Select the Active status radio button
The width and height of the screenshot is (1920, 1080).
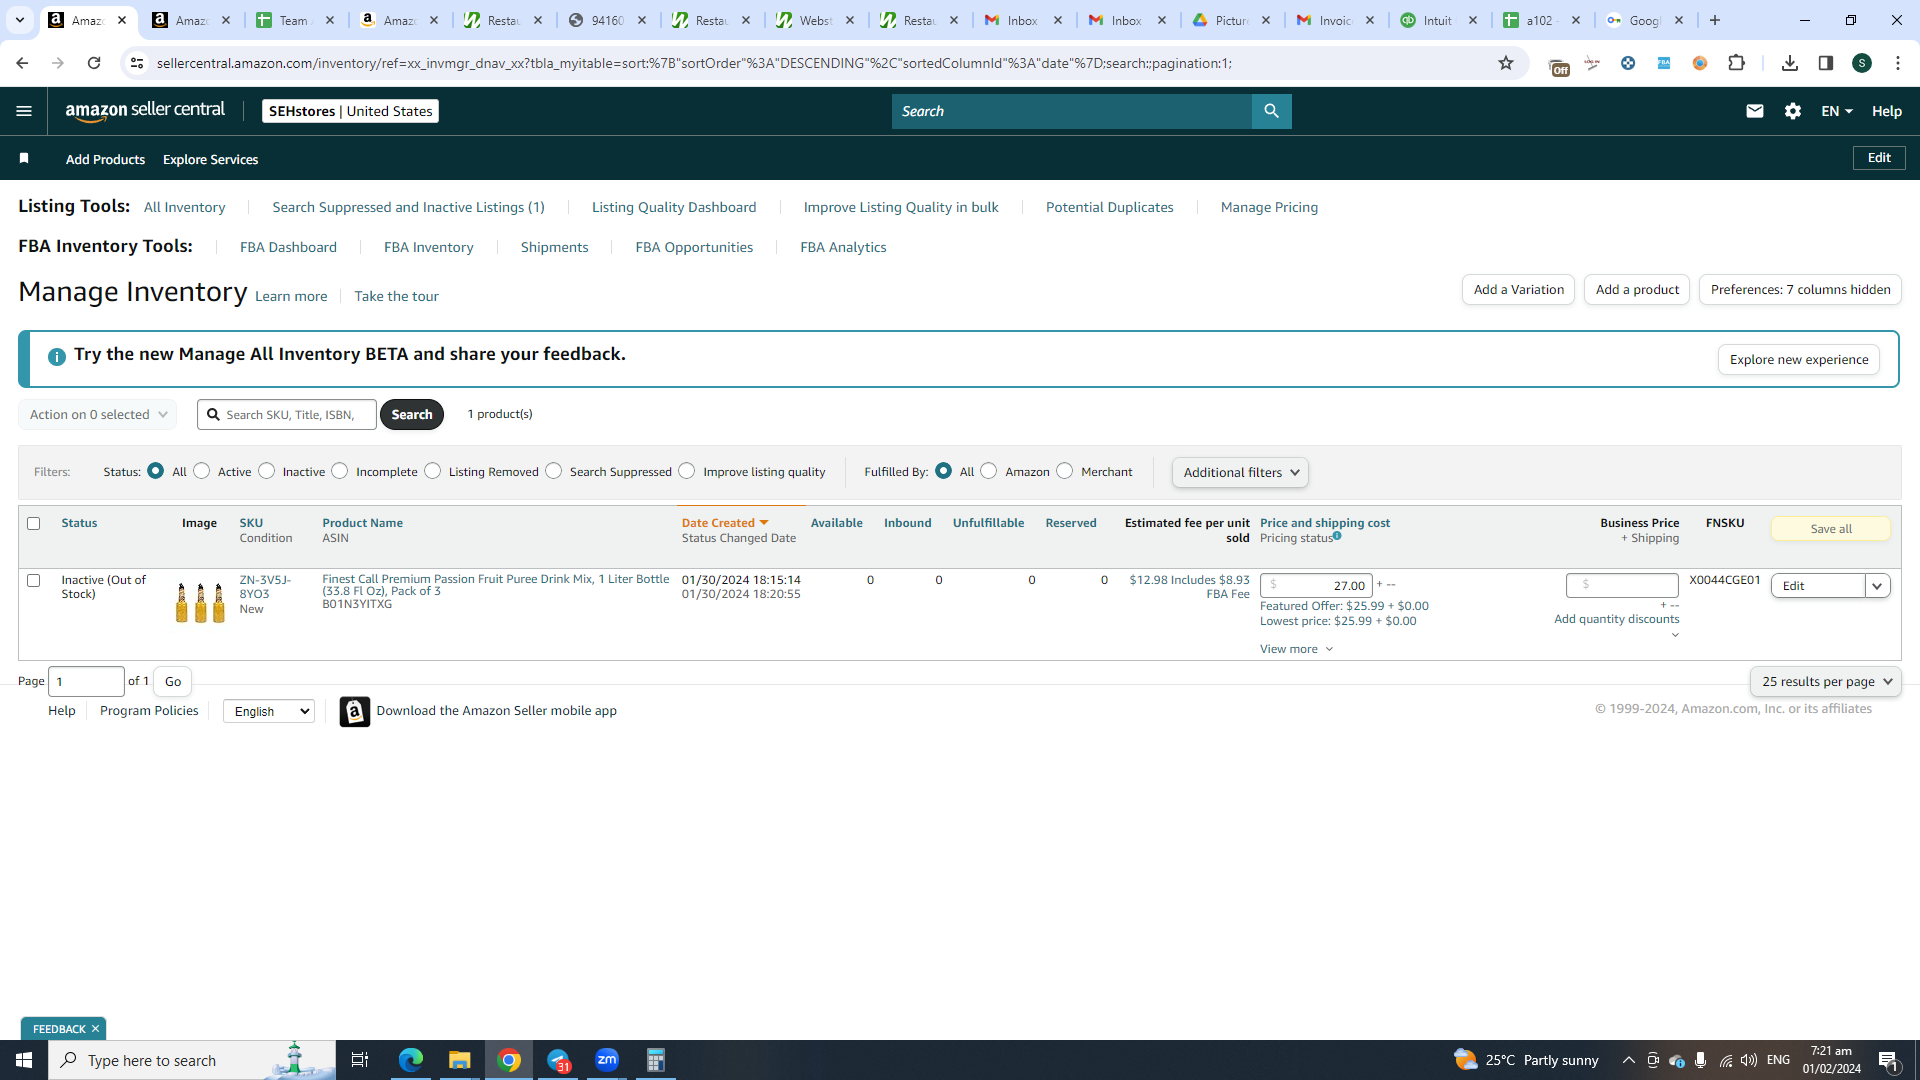pos(202,471)
